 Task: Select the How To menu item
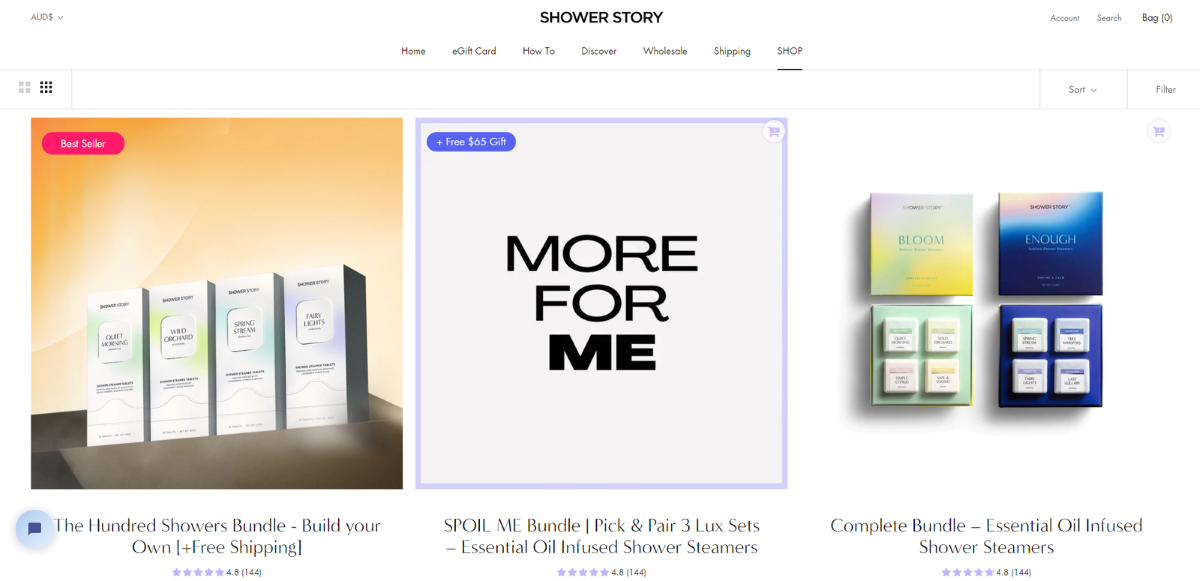click(538, 51)
